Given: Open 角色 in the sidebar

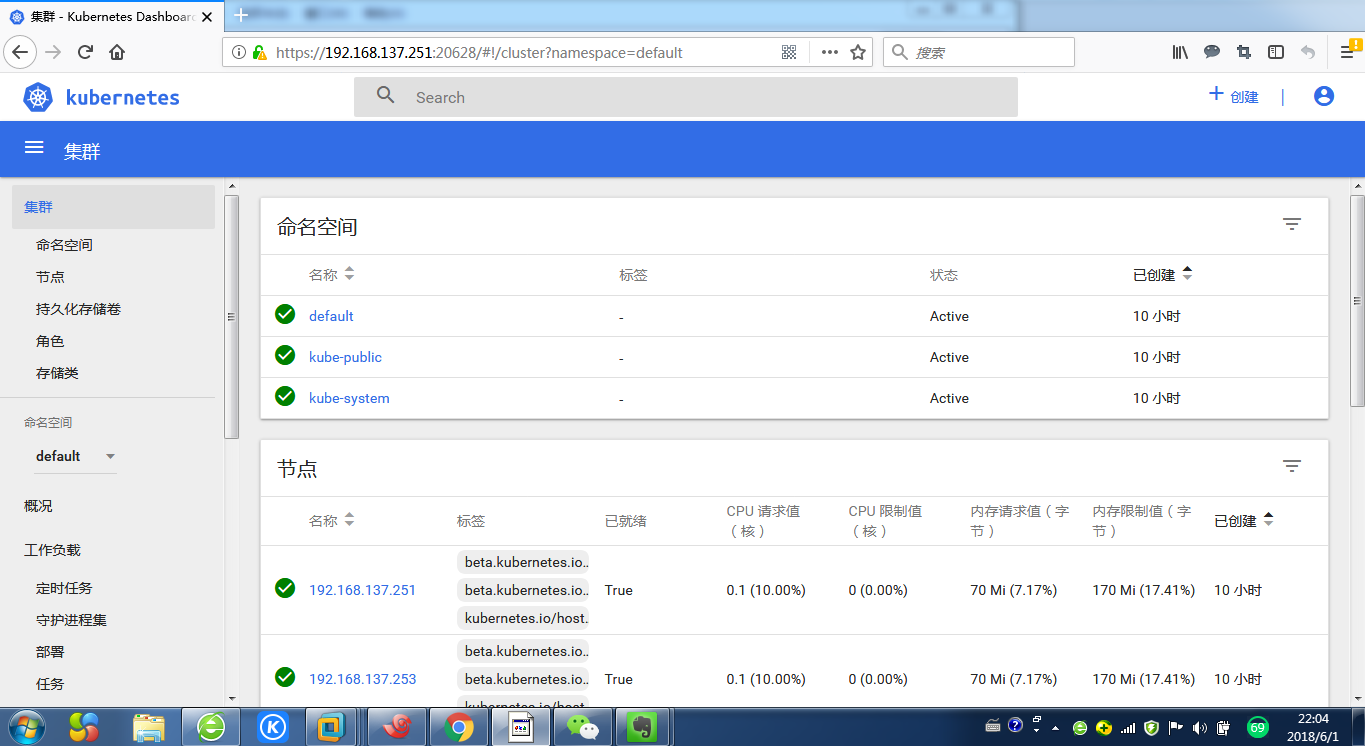Looking at the screenshot, I should [50, 341].
